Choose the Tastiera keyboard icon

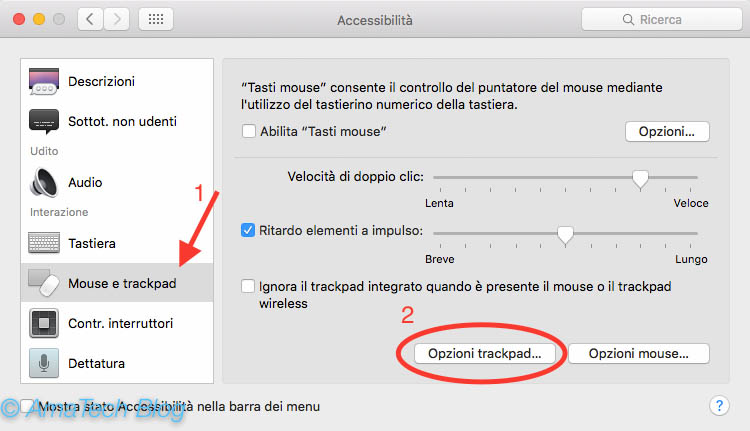click(44, 243)
